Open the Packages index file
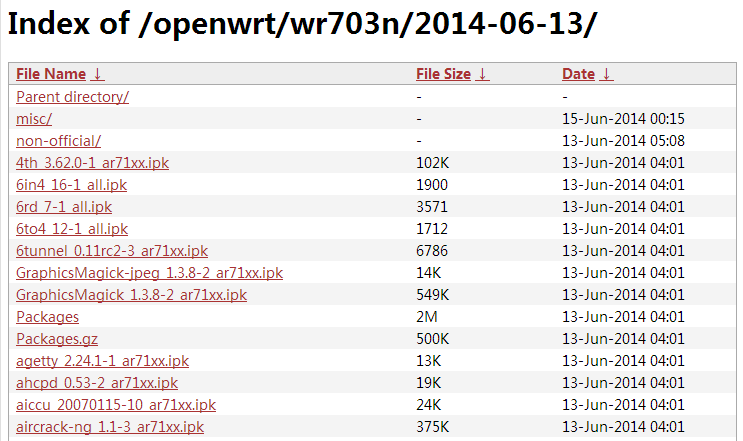This screenshot has height=441, width=743. coord(47,317)
